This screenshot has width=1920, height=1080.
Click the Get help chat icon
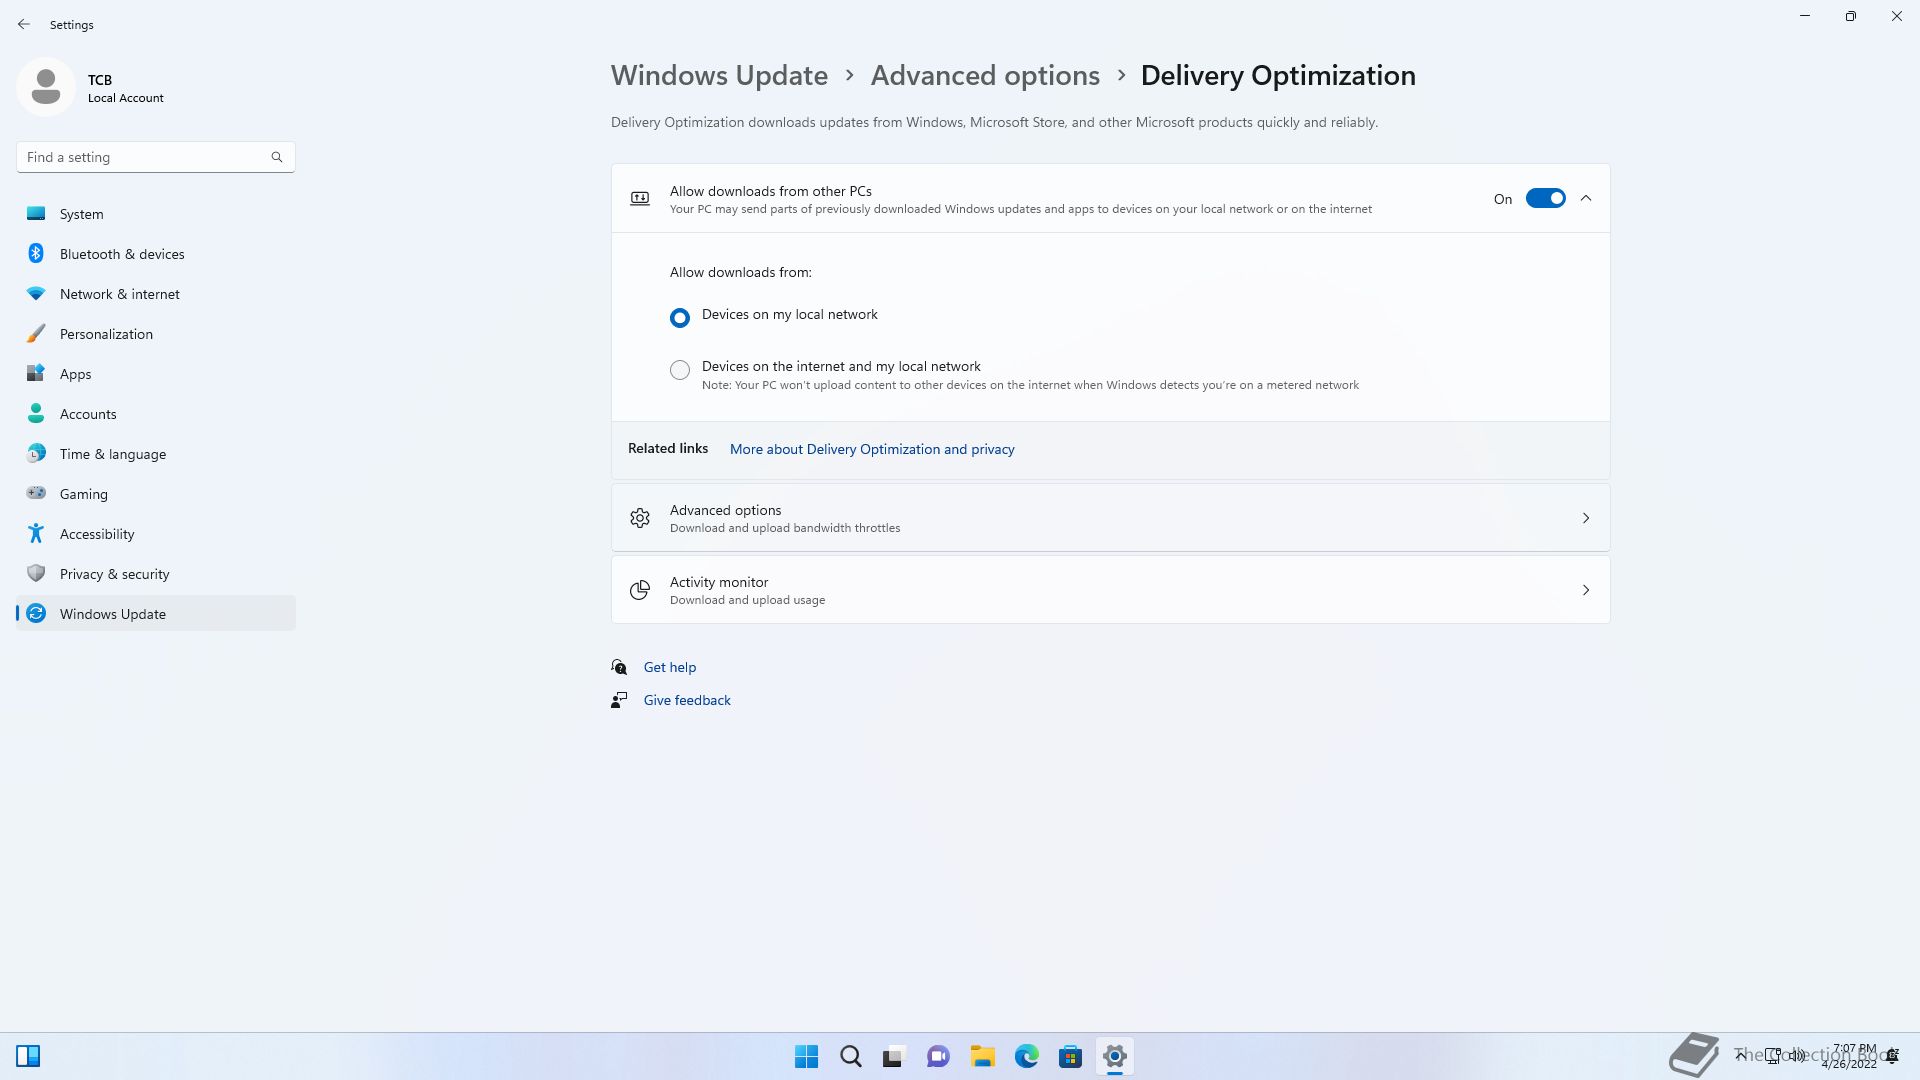click(620, 667)
